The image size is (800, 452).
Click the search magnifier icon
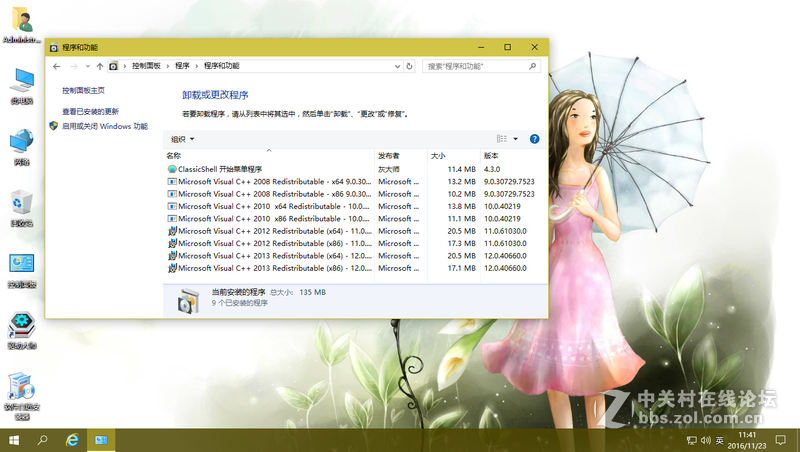tap(533, 66)
